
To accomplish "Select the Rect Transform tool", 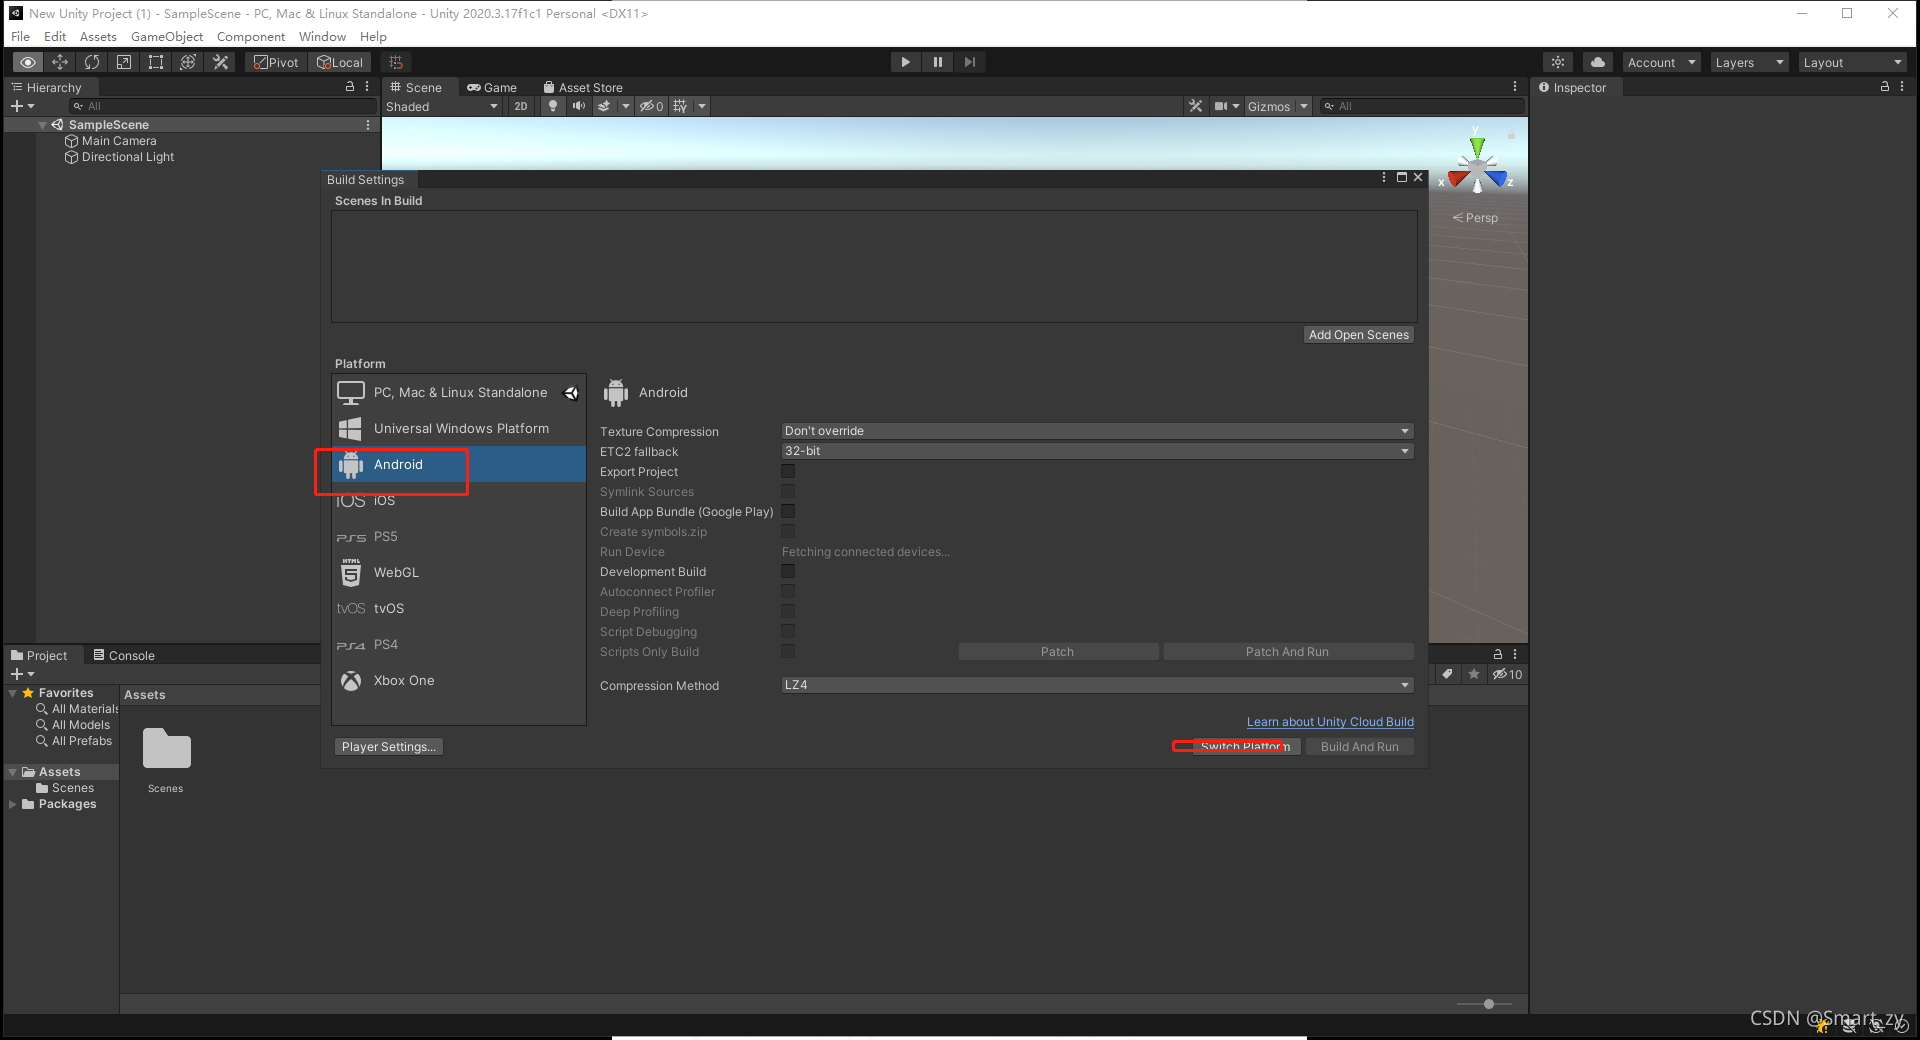I will [x=156, y=62].
